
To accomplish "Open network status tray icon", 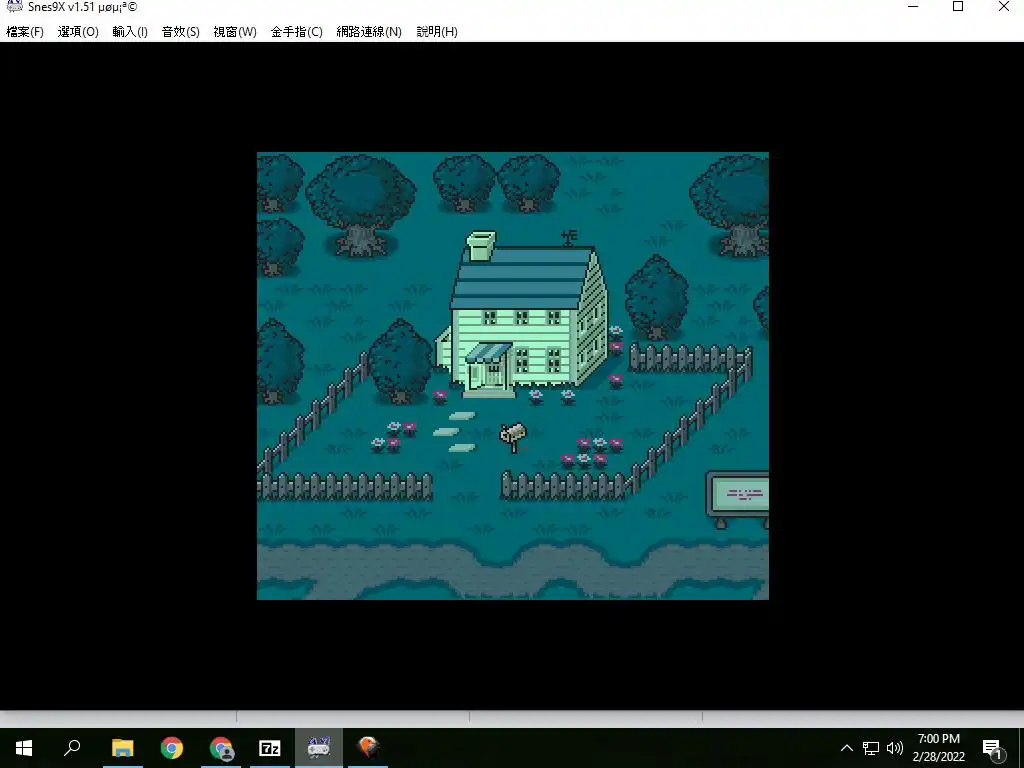I will point(871,748).
